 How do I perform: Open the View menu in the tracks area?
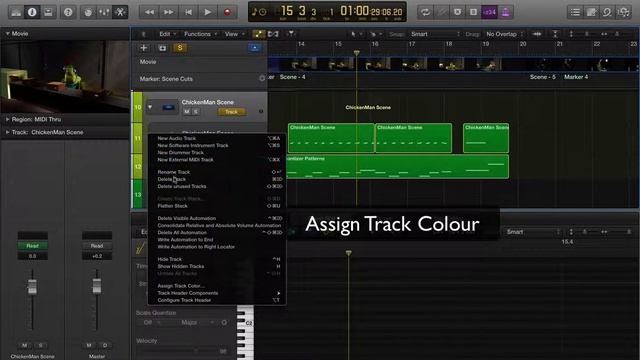click(234, 34)
